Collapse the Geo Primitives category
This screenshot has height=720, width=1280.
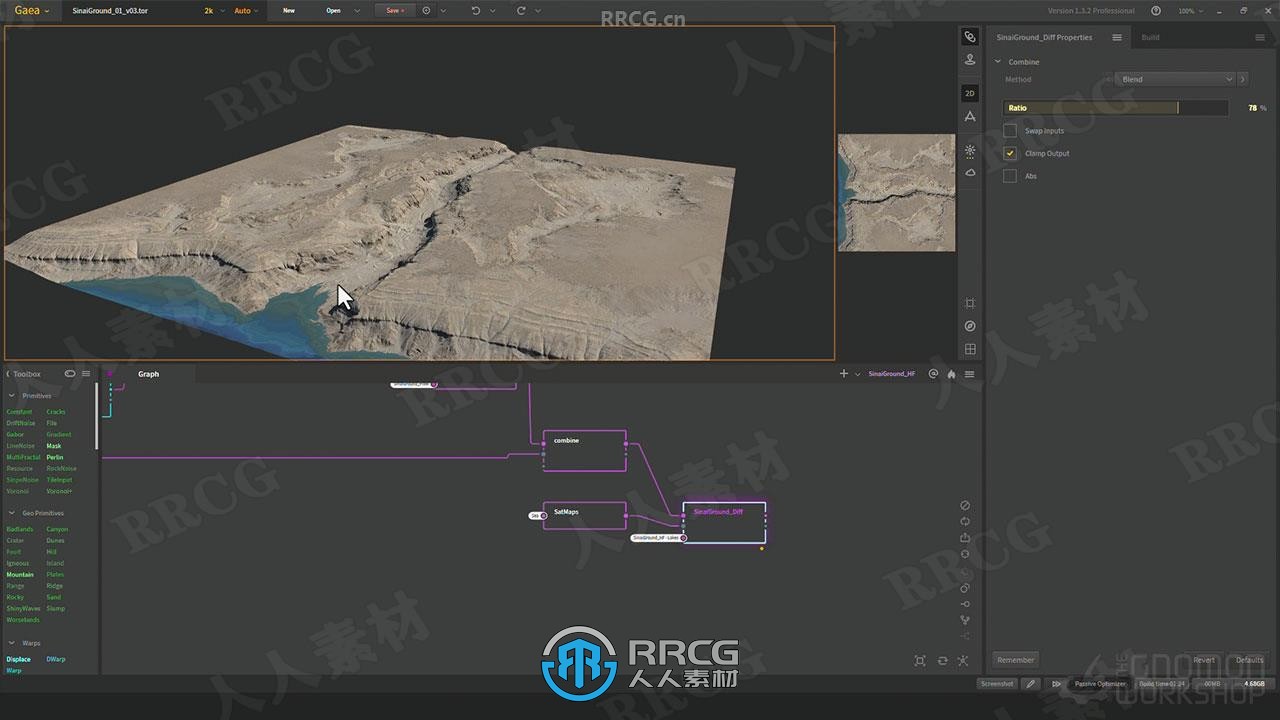click(x=11, y=513)
